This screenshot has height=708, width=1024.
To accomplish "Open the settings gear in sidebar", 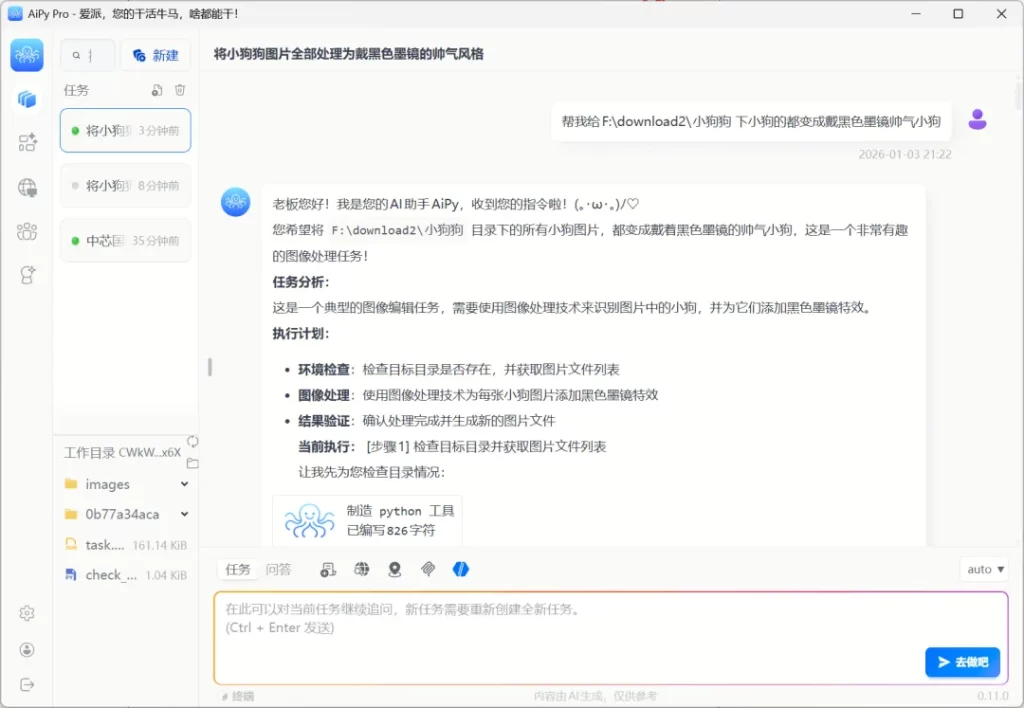I will [27, 613].
